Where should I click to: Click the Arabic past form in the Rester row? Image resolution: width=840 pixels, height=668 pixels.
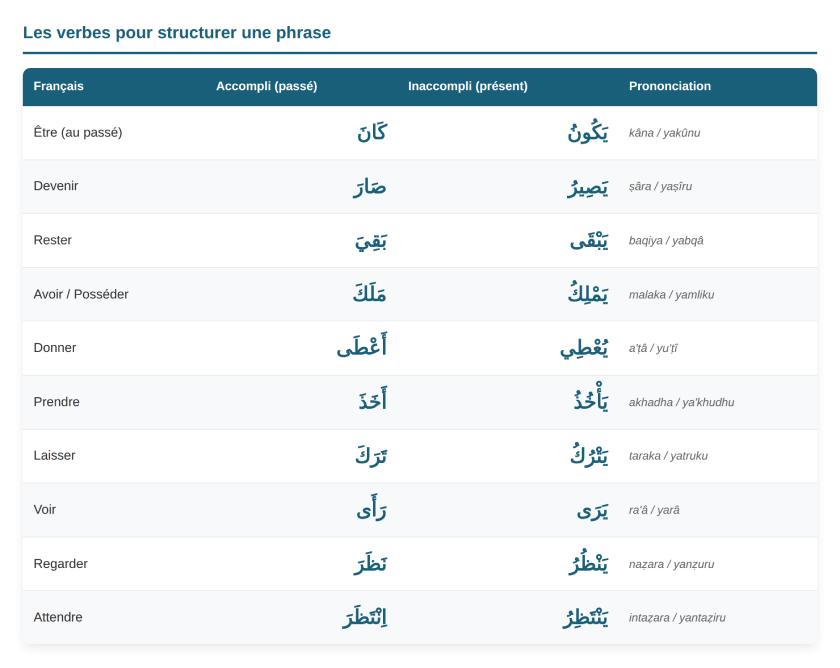coord(371,241)
